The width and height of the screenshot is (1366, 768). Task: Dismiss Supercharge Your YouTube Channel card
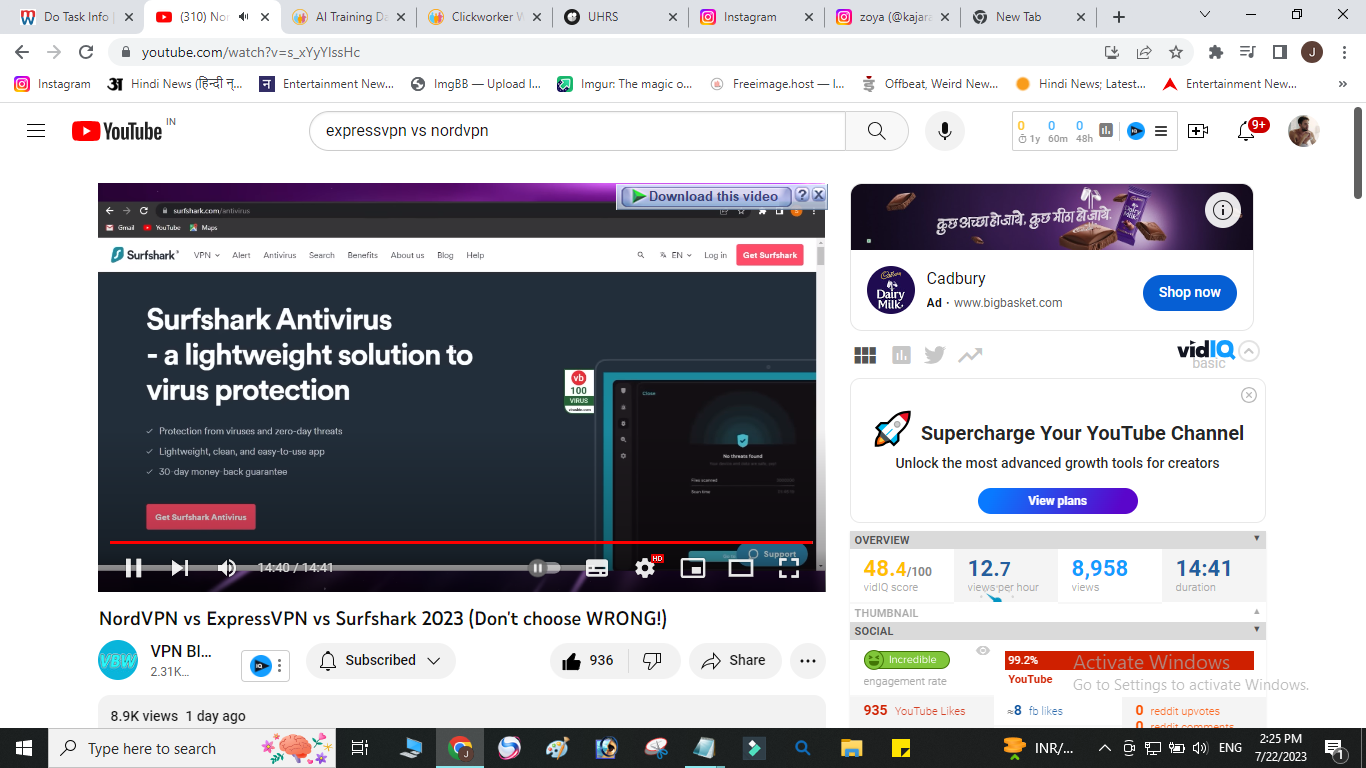point(1248,395)
